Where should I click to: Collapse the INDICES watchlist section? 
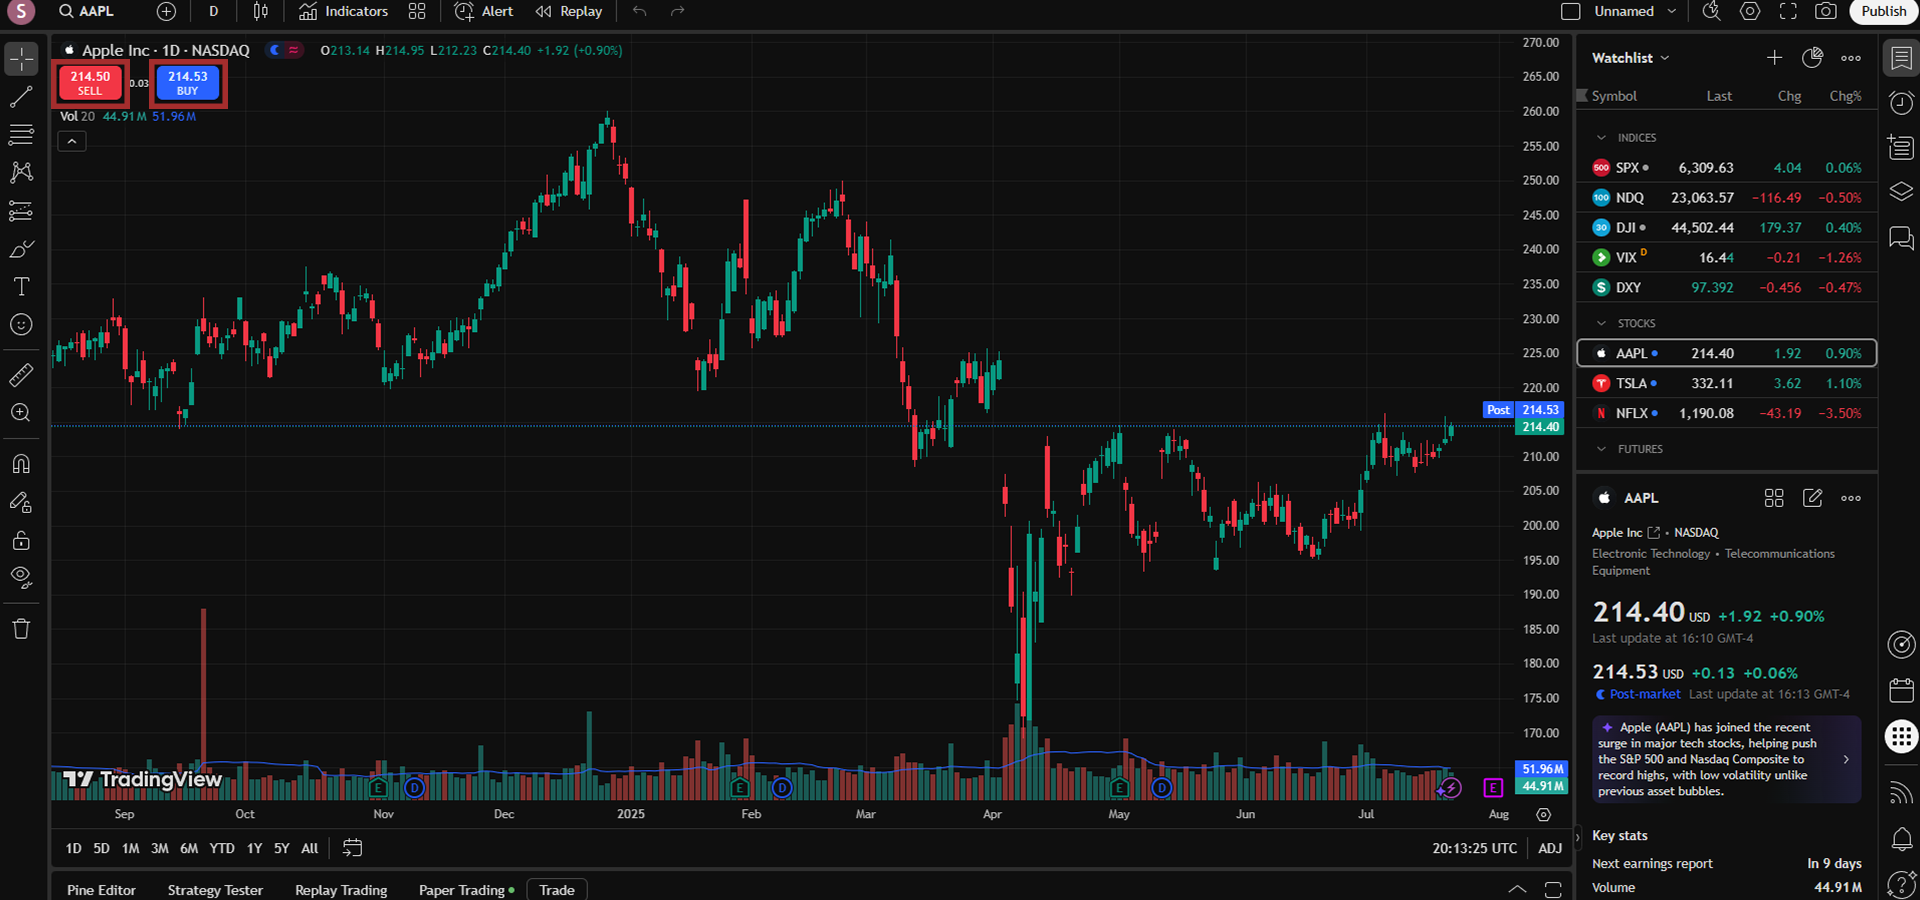tap(1602, 138)
